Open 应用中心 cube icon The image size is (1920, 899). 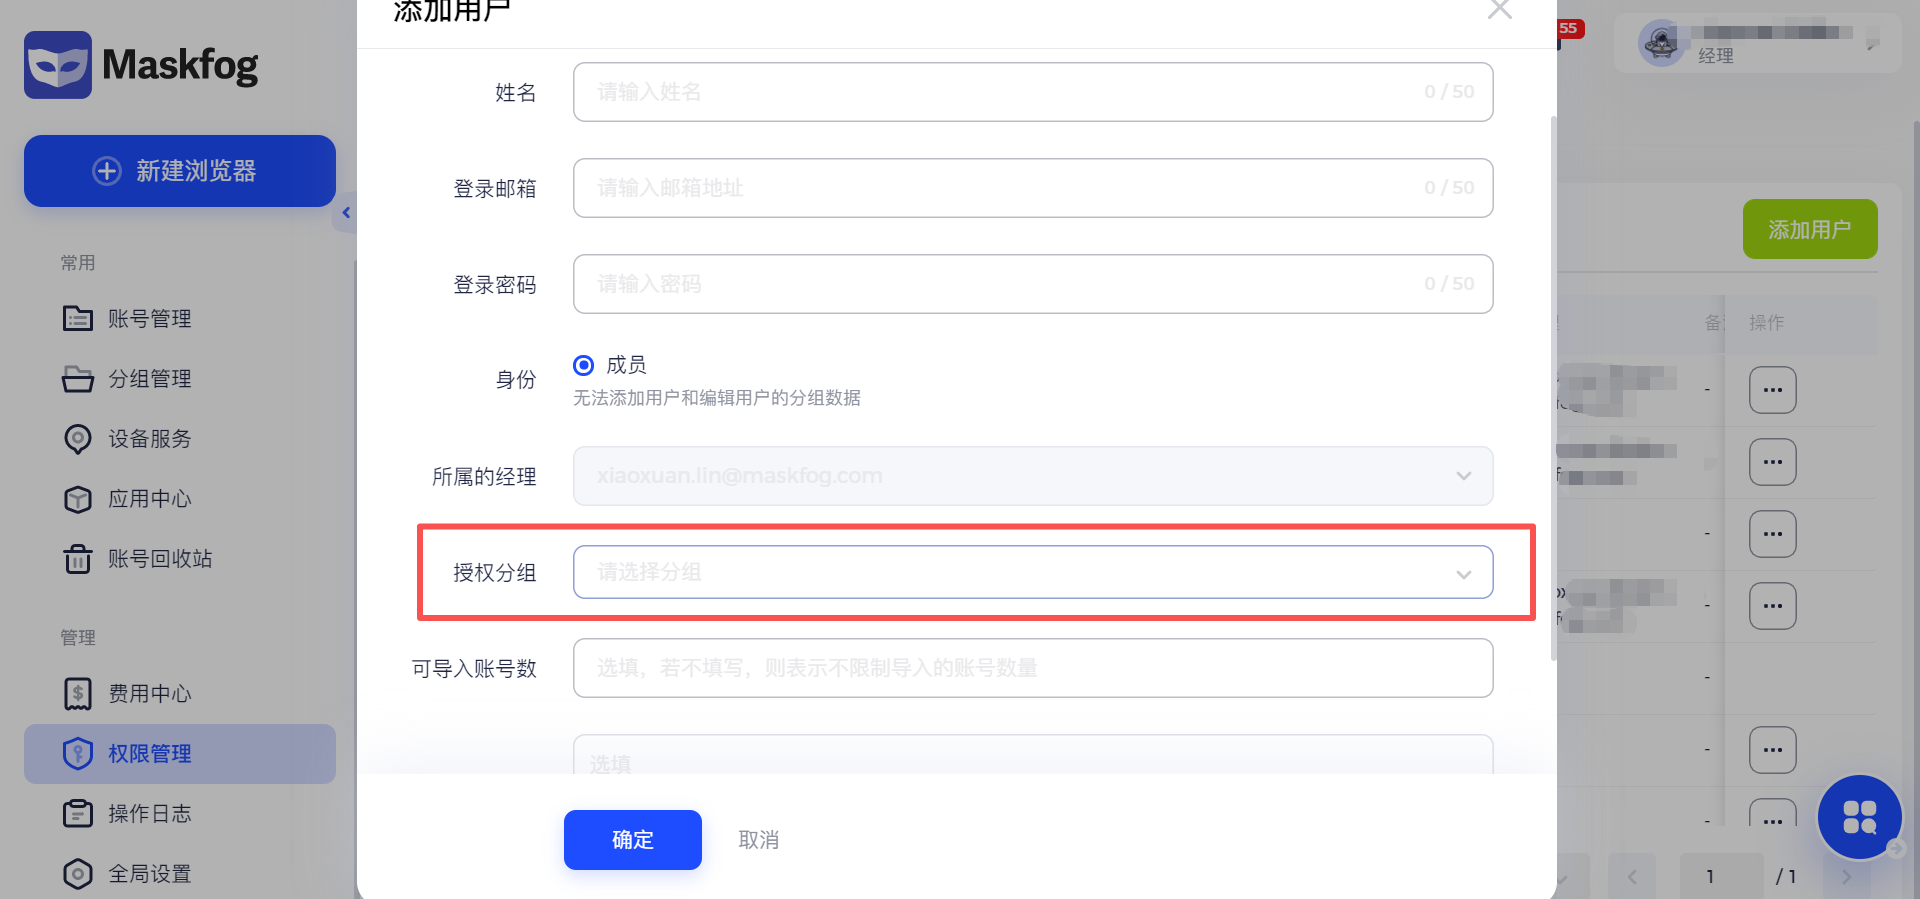click(78, 499)
